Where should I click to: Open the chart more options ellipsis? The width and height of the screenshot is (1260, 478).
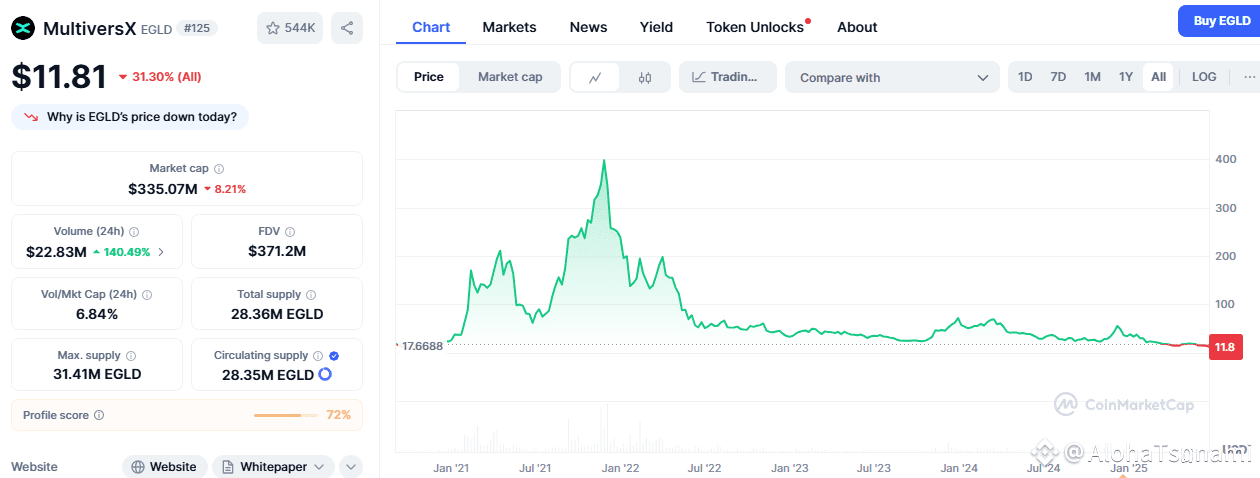click(1249, 77)
